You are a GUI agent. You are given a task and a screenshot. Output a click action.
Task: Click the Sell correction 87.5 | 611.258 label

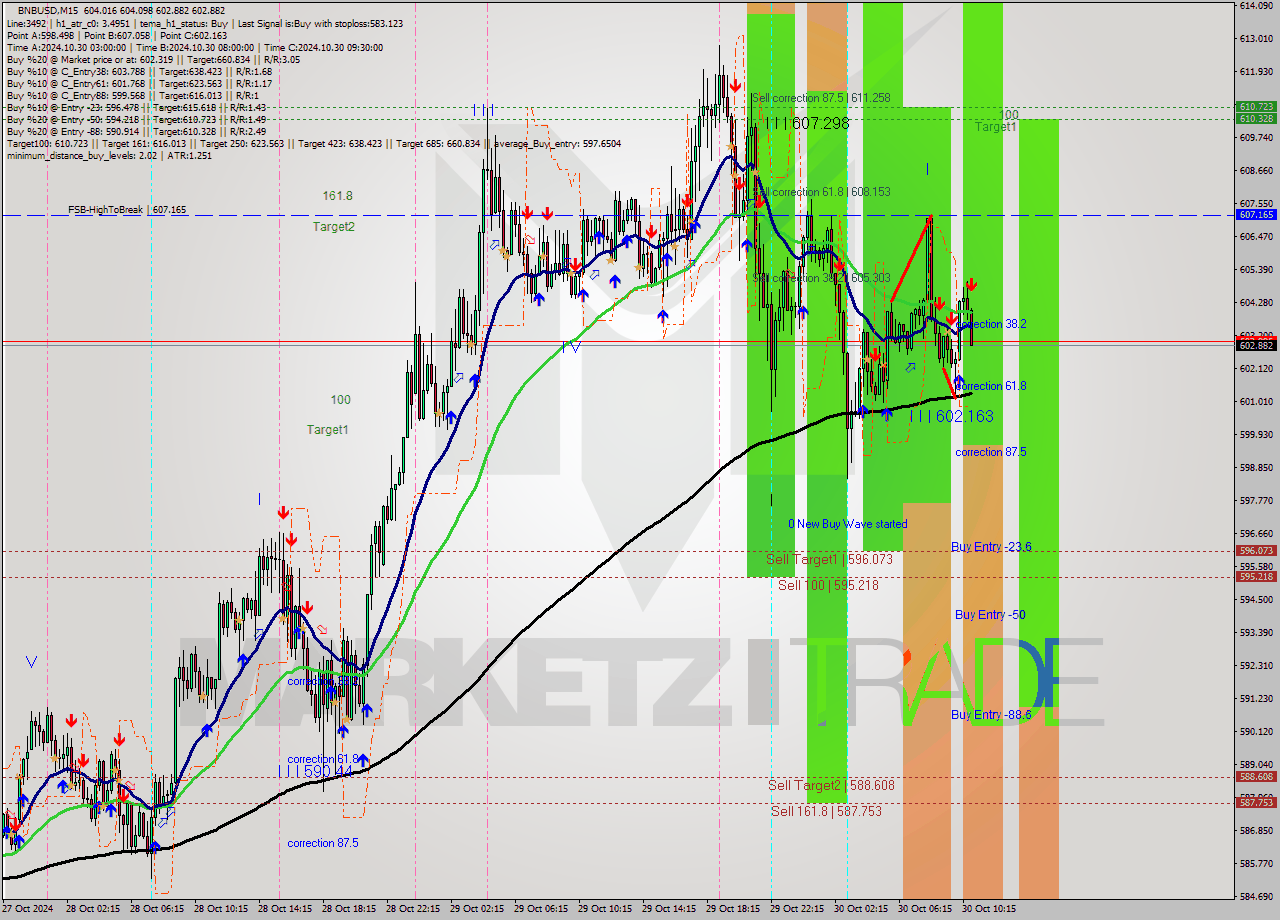click(x=821, y=98)
